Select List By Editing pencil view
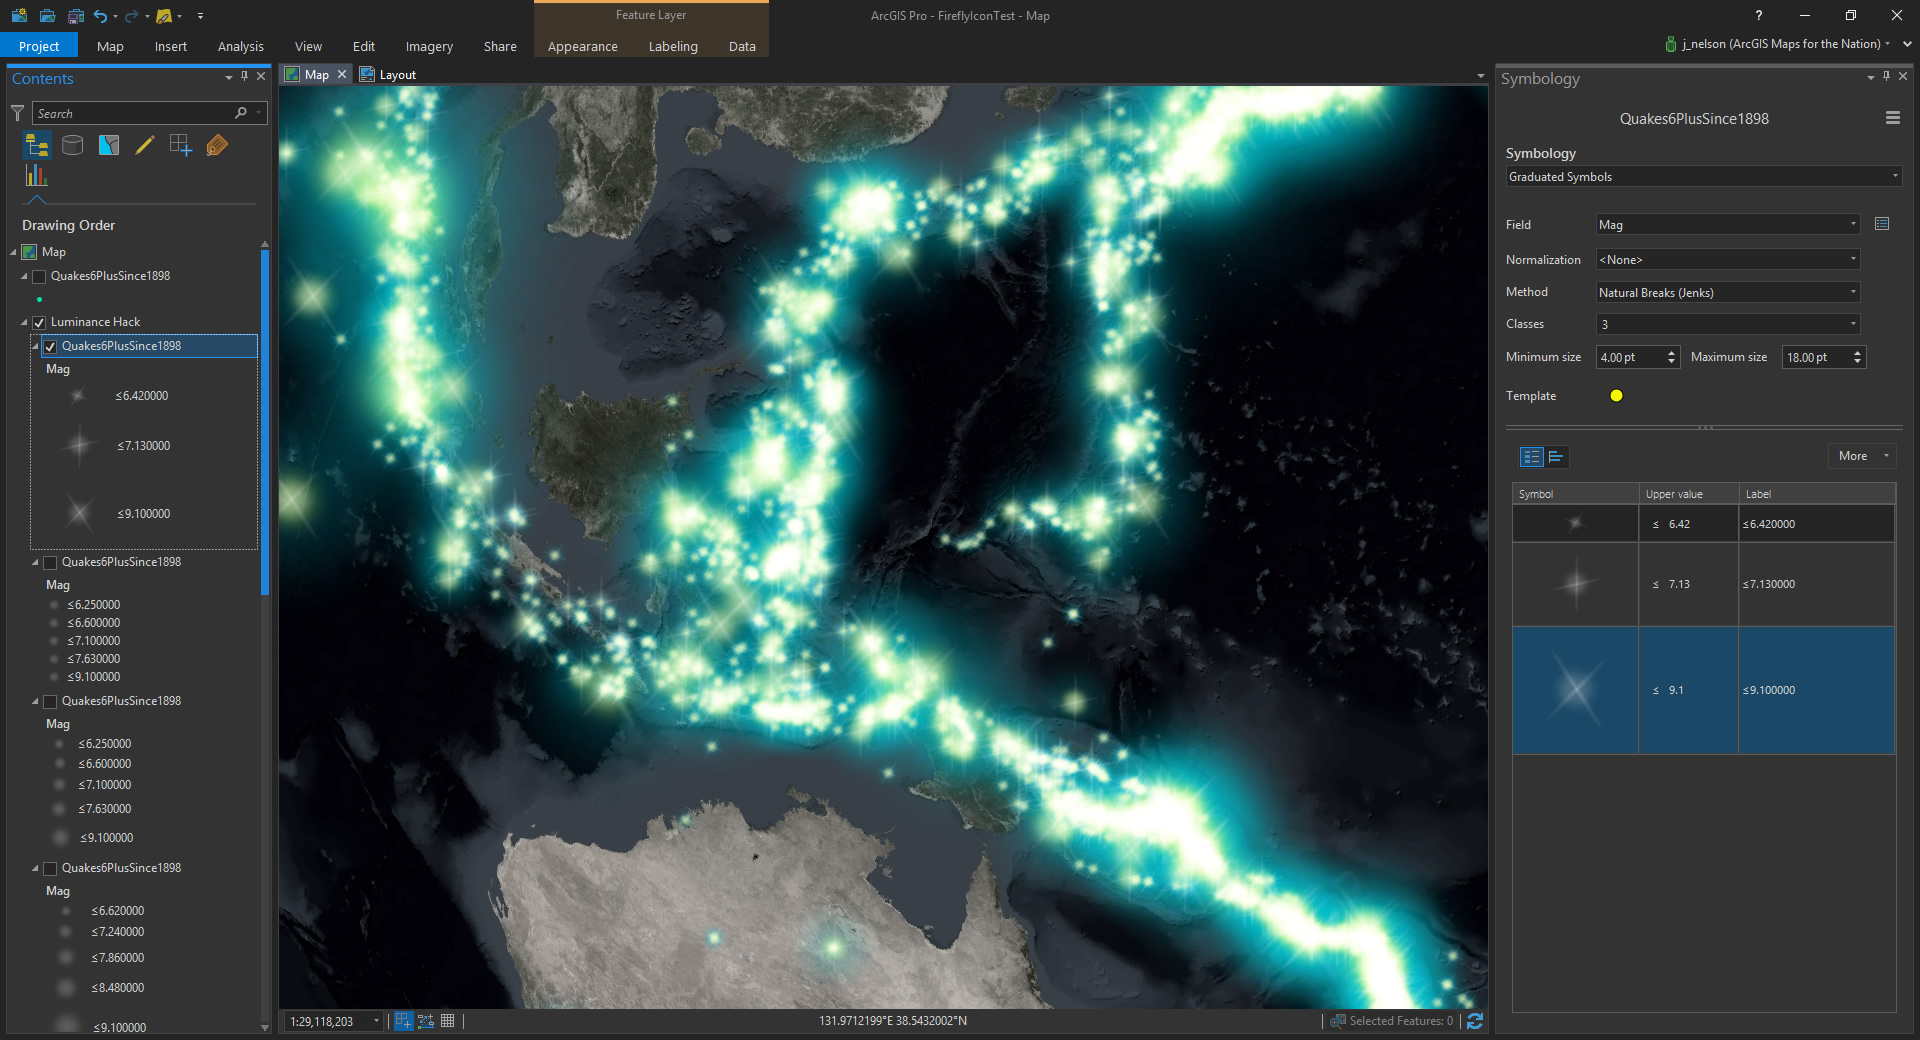The height and width of the screenshot is (1040, 1920). point(145,146)
